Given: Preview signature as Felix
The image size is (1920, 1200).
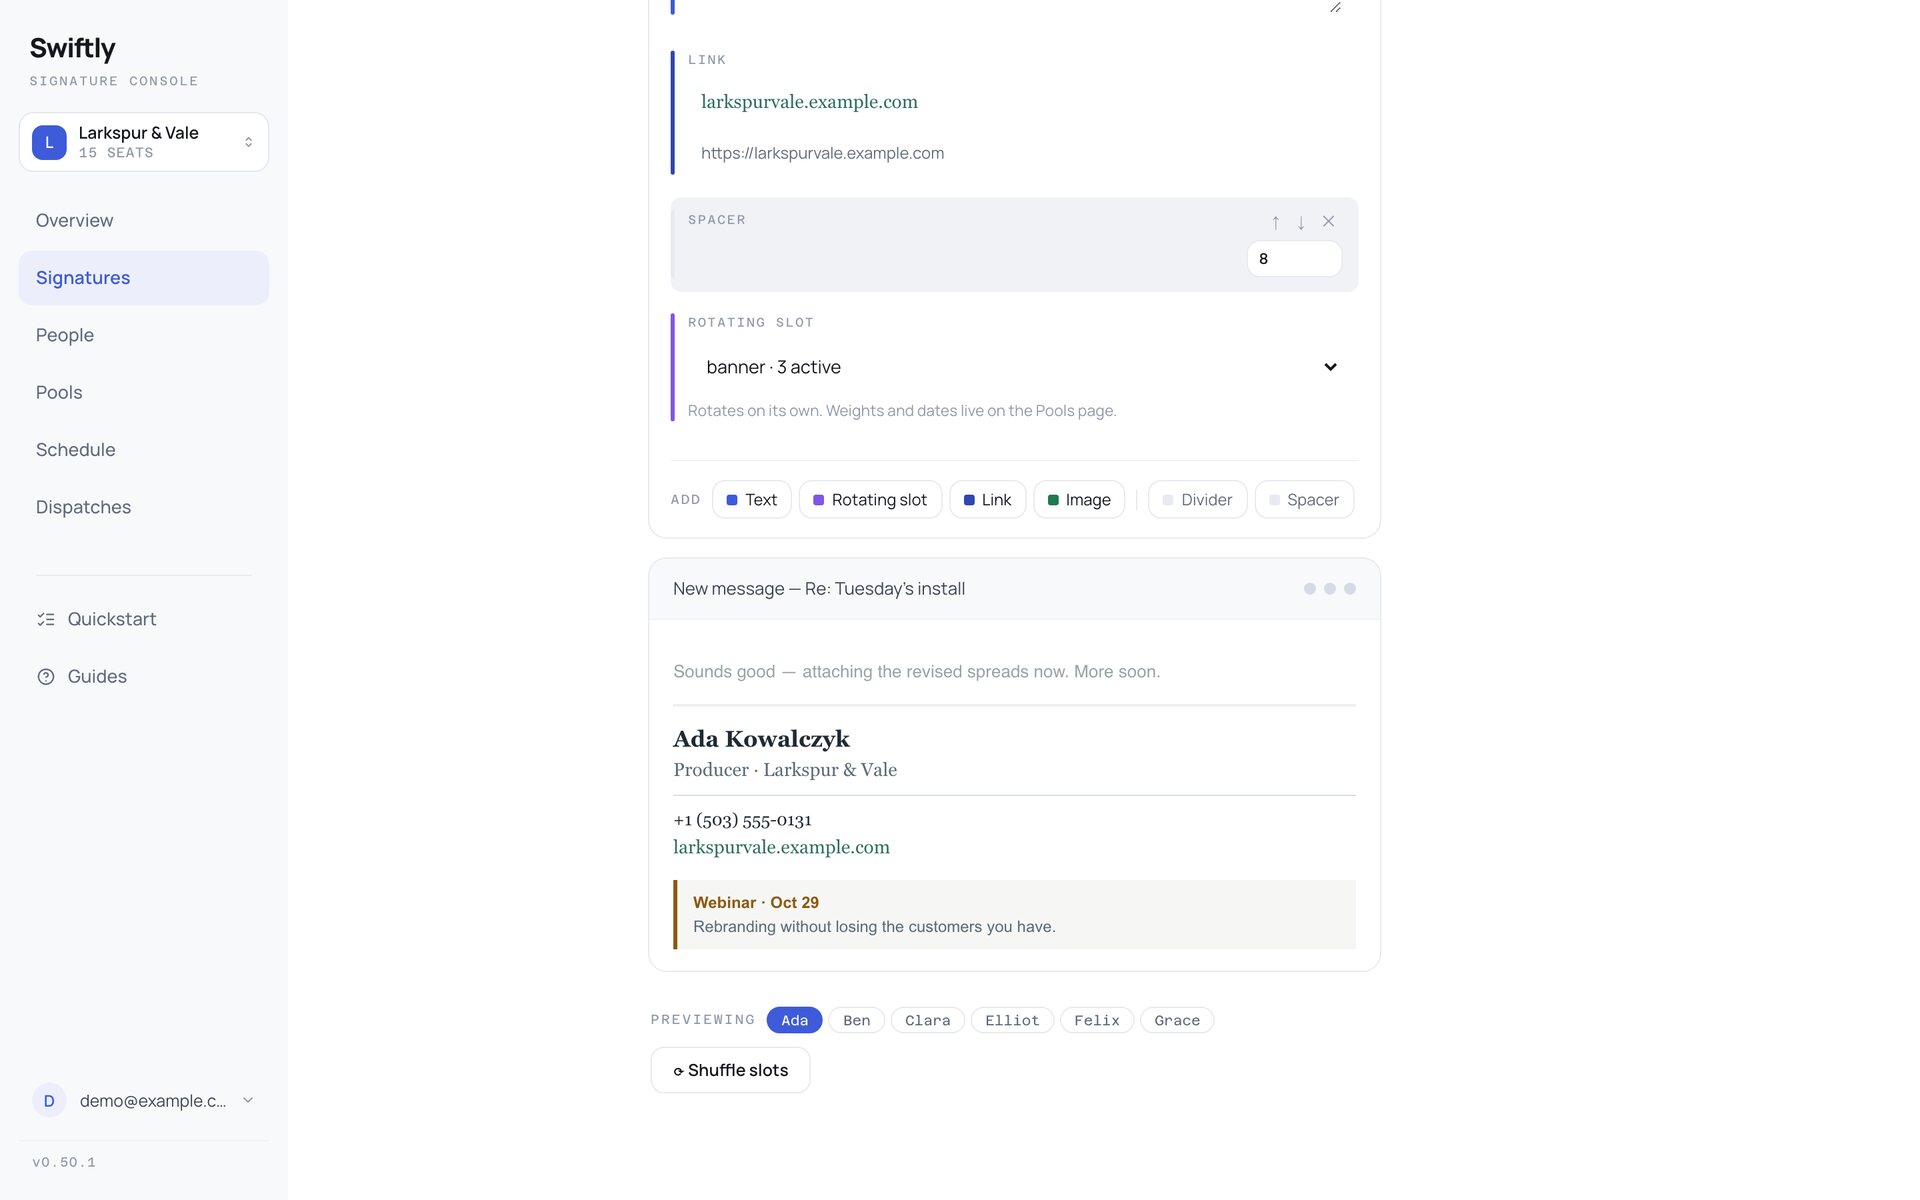Looking at the screenshot, I should (x=1096, y=1020).
